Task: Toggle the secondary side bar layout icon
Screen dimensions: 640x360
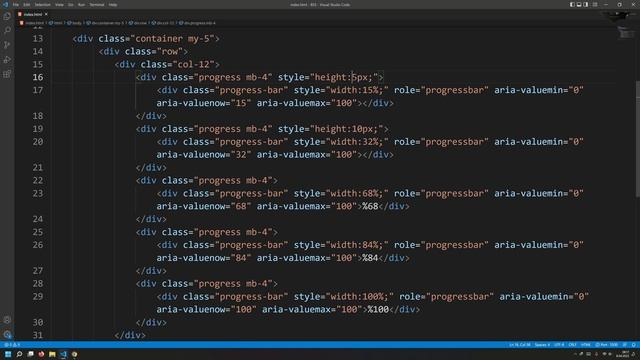Action: (x=586, y=4)
